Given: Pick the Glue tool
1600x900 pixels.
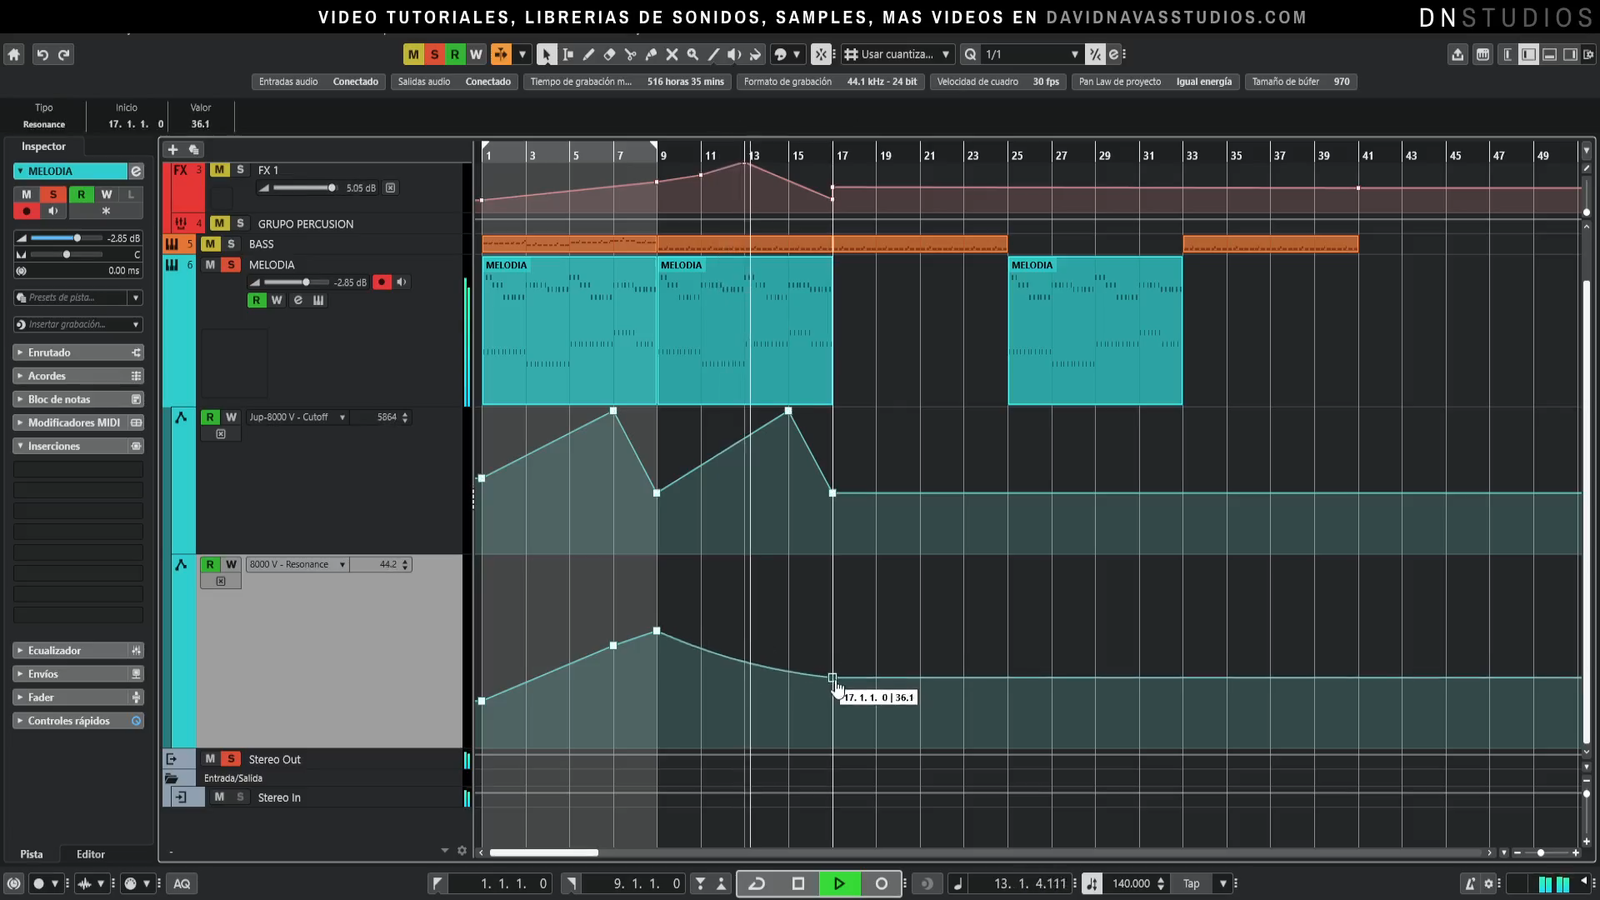Looking at the screenshot, I should tap(651, 55).
